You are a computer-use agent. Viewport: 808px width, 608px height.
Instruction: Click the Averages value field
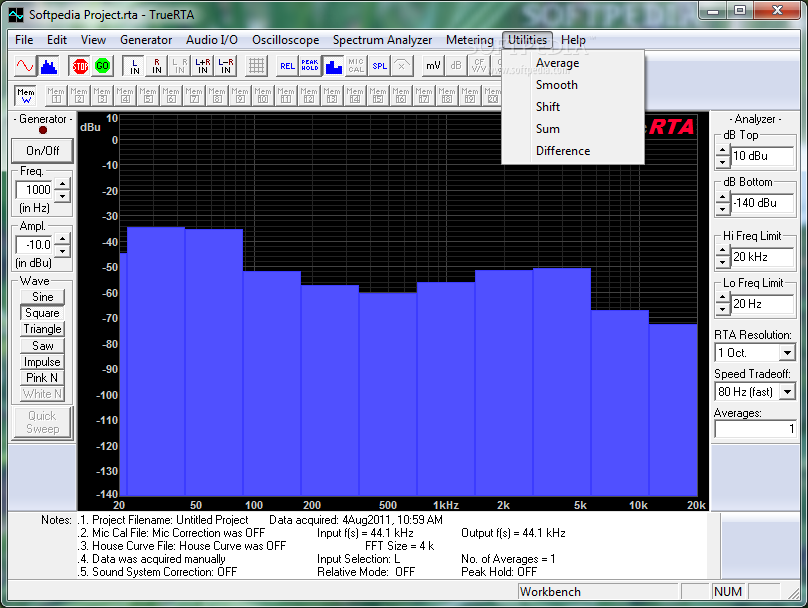(x=755, y=429)
